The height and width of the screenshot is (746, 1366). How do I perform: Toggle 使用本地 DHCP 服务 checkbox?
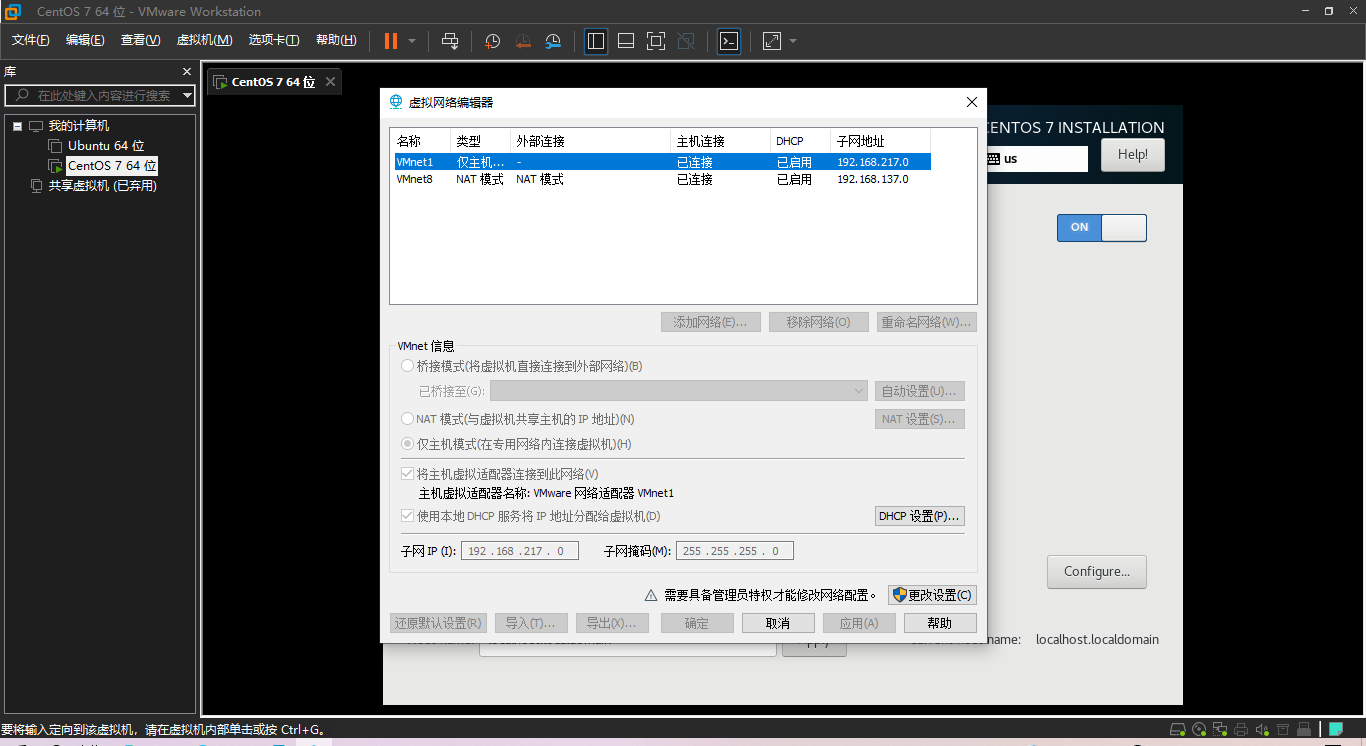pyautogui.click(x=407, y=516)
